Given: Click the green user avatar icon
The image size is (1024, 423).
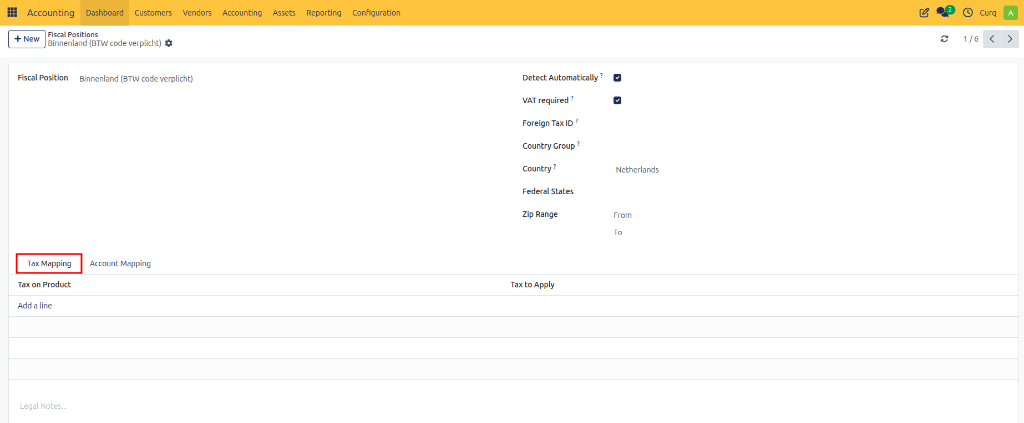Looking at the screenshot, I should pos(1010,12).
